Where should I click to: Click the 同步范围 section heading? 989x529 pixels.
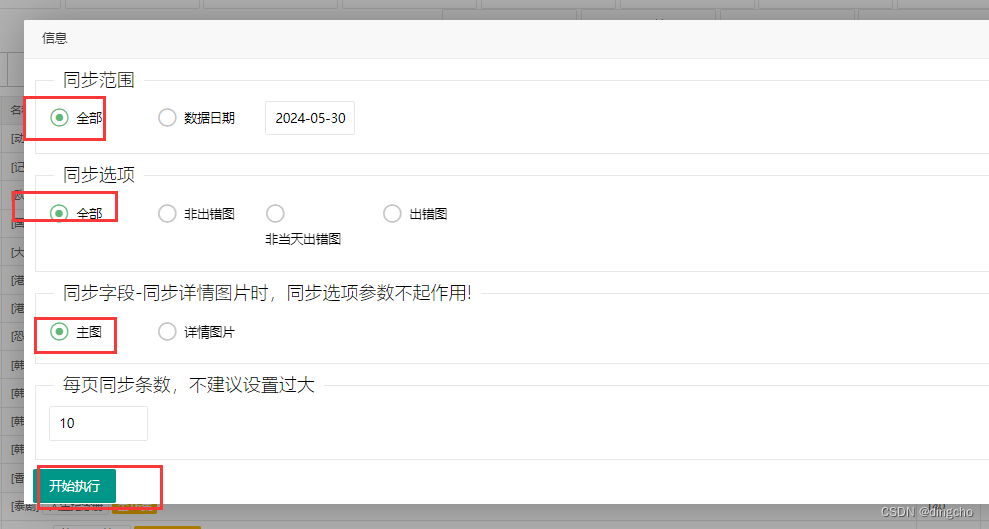98,80
